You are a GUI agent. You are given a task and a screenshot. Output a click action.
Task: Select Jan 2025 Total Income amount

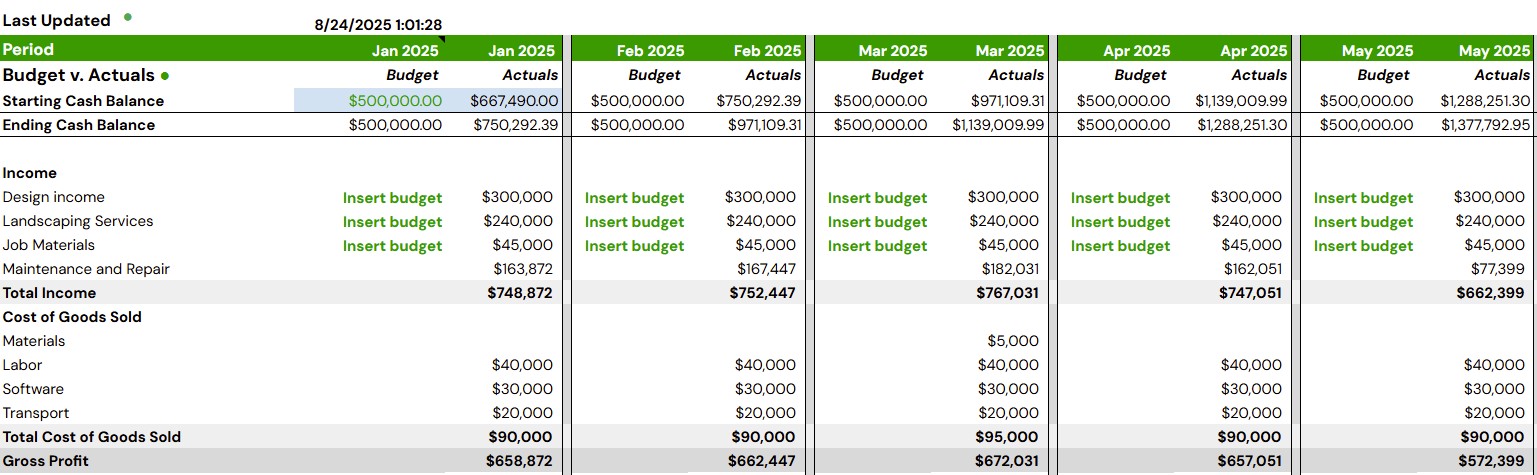coord(520,293)
